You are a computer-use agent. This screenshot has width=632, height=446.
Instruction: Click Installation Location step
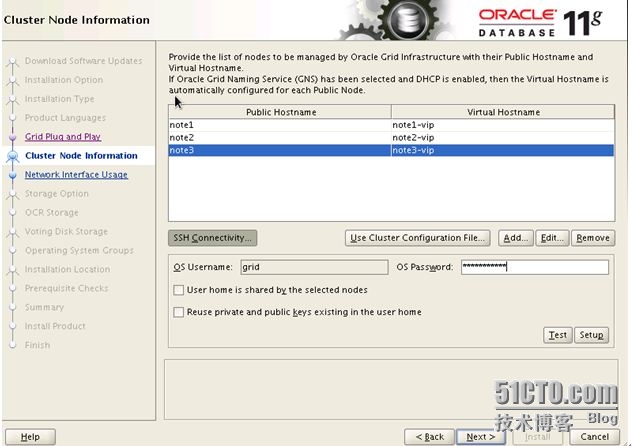67,269
